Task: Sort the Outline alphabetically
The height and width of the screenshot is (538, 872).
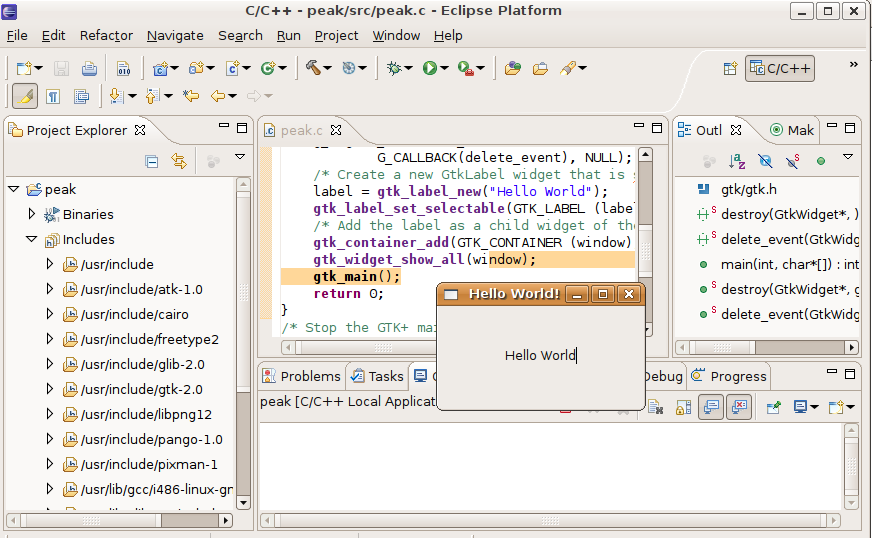Action: [737, 161]
